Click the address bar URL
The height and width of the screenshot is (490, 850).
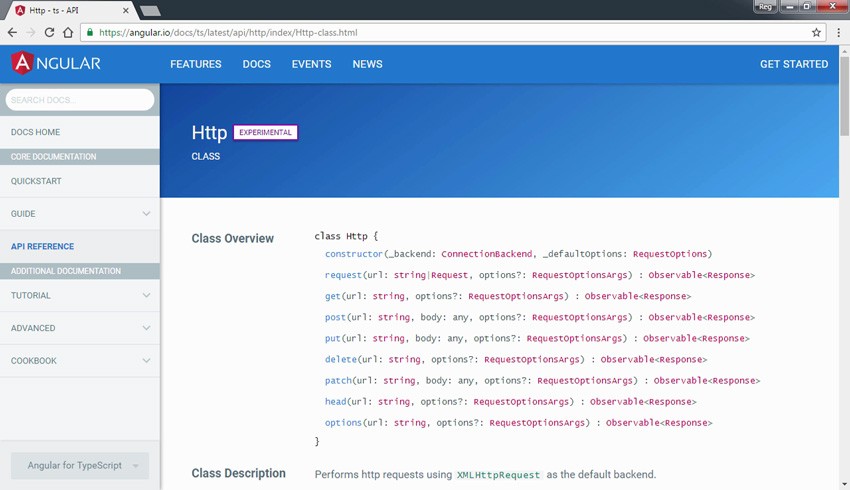pos(228,33)
